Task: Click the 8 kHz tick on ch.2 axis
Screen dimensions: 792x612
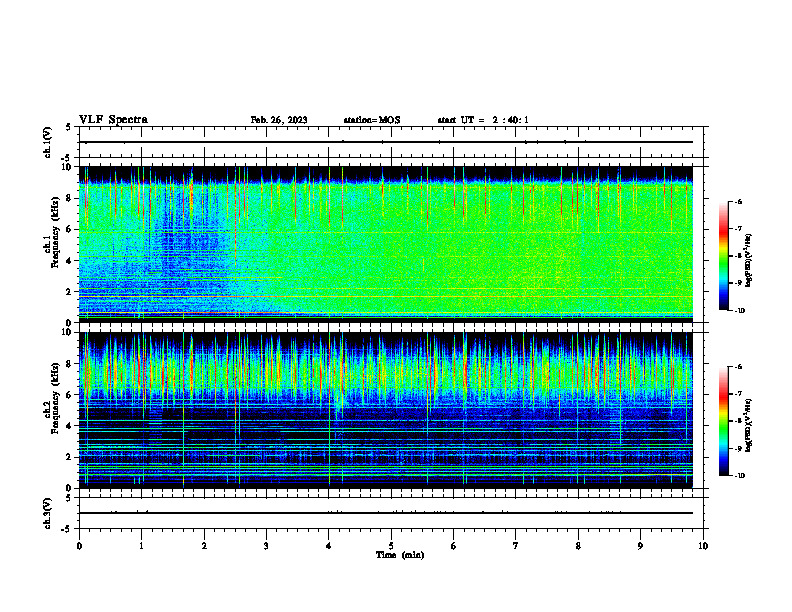Action: pyautogui.click(x=70, y=364)
